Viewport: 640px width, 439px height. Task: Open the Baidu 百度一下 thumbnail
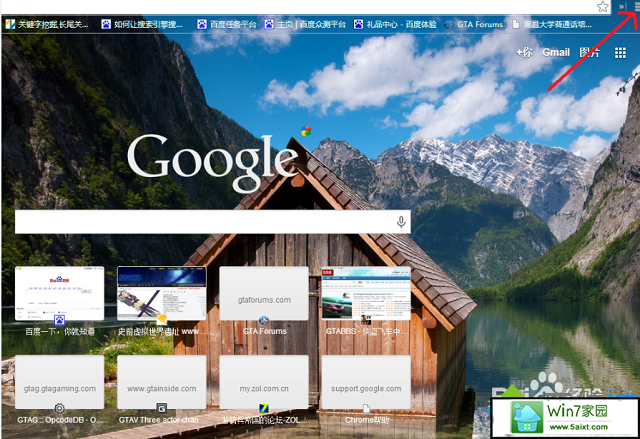[x=60, y=293]
